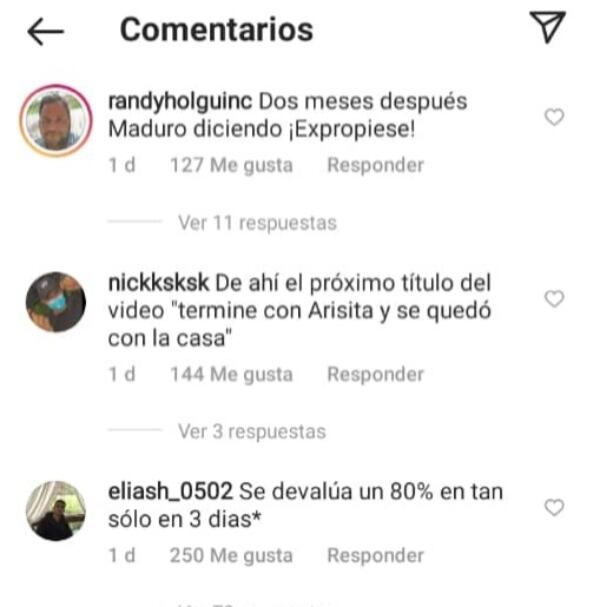The width and height of the screenshot is (600, 607).
Task: Reply to eliash_0502 via Responder
Action: point(375,556)
